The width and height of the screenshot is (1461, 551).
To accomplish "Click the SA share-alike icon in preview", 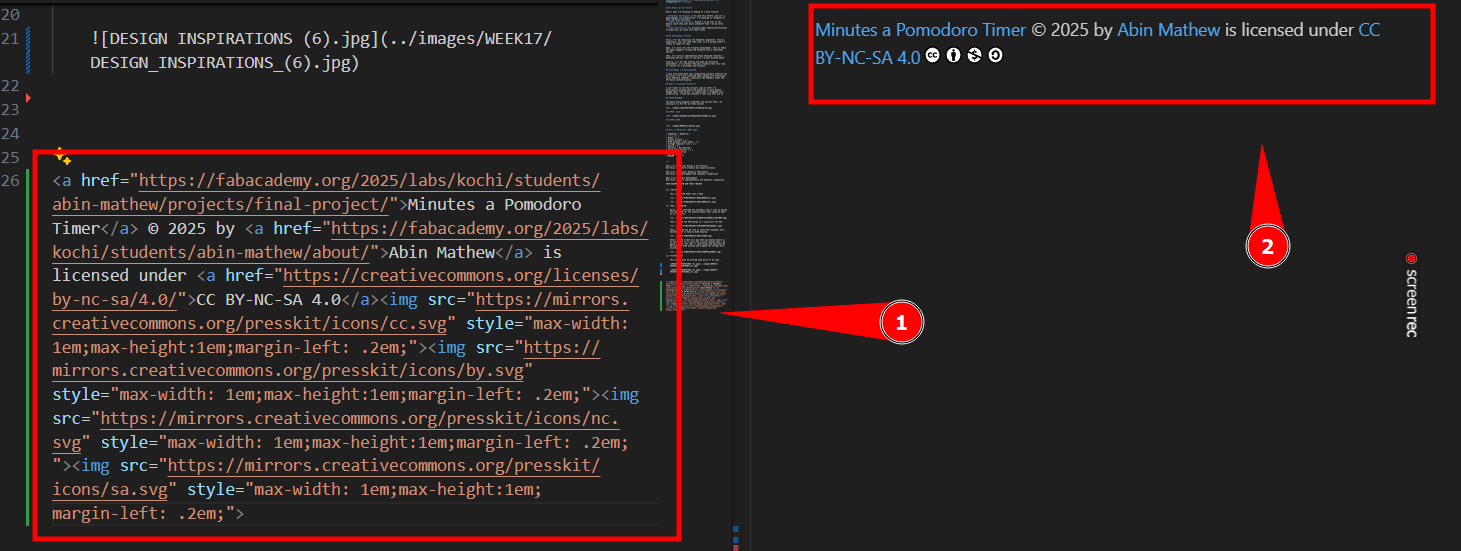I will [x=995, y=56].
